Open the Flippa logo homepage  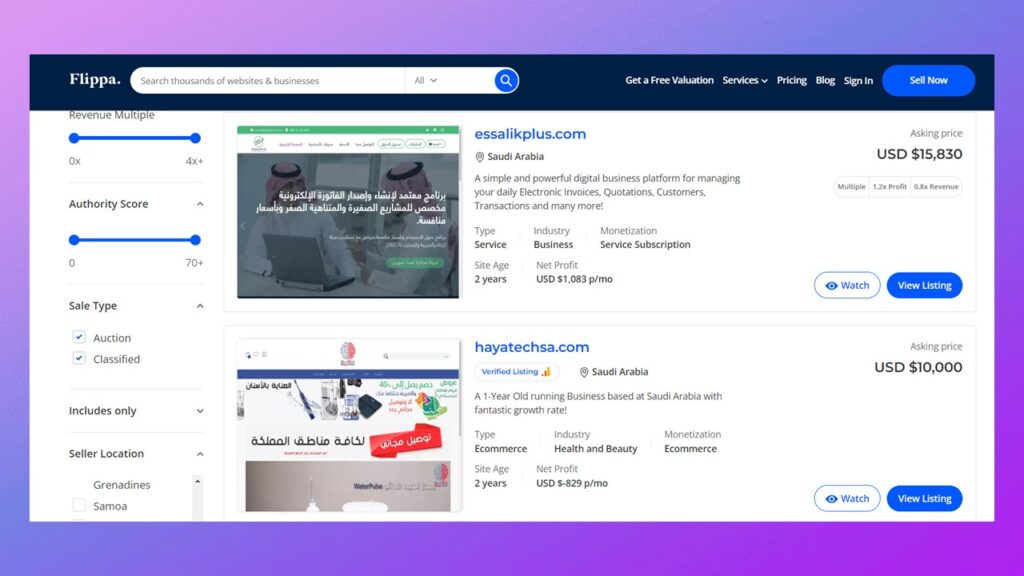point(95,80)
